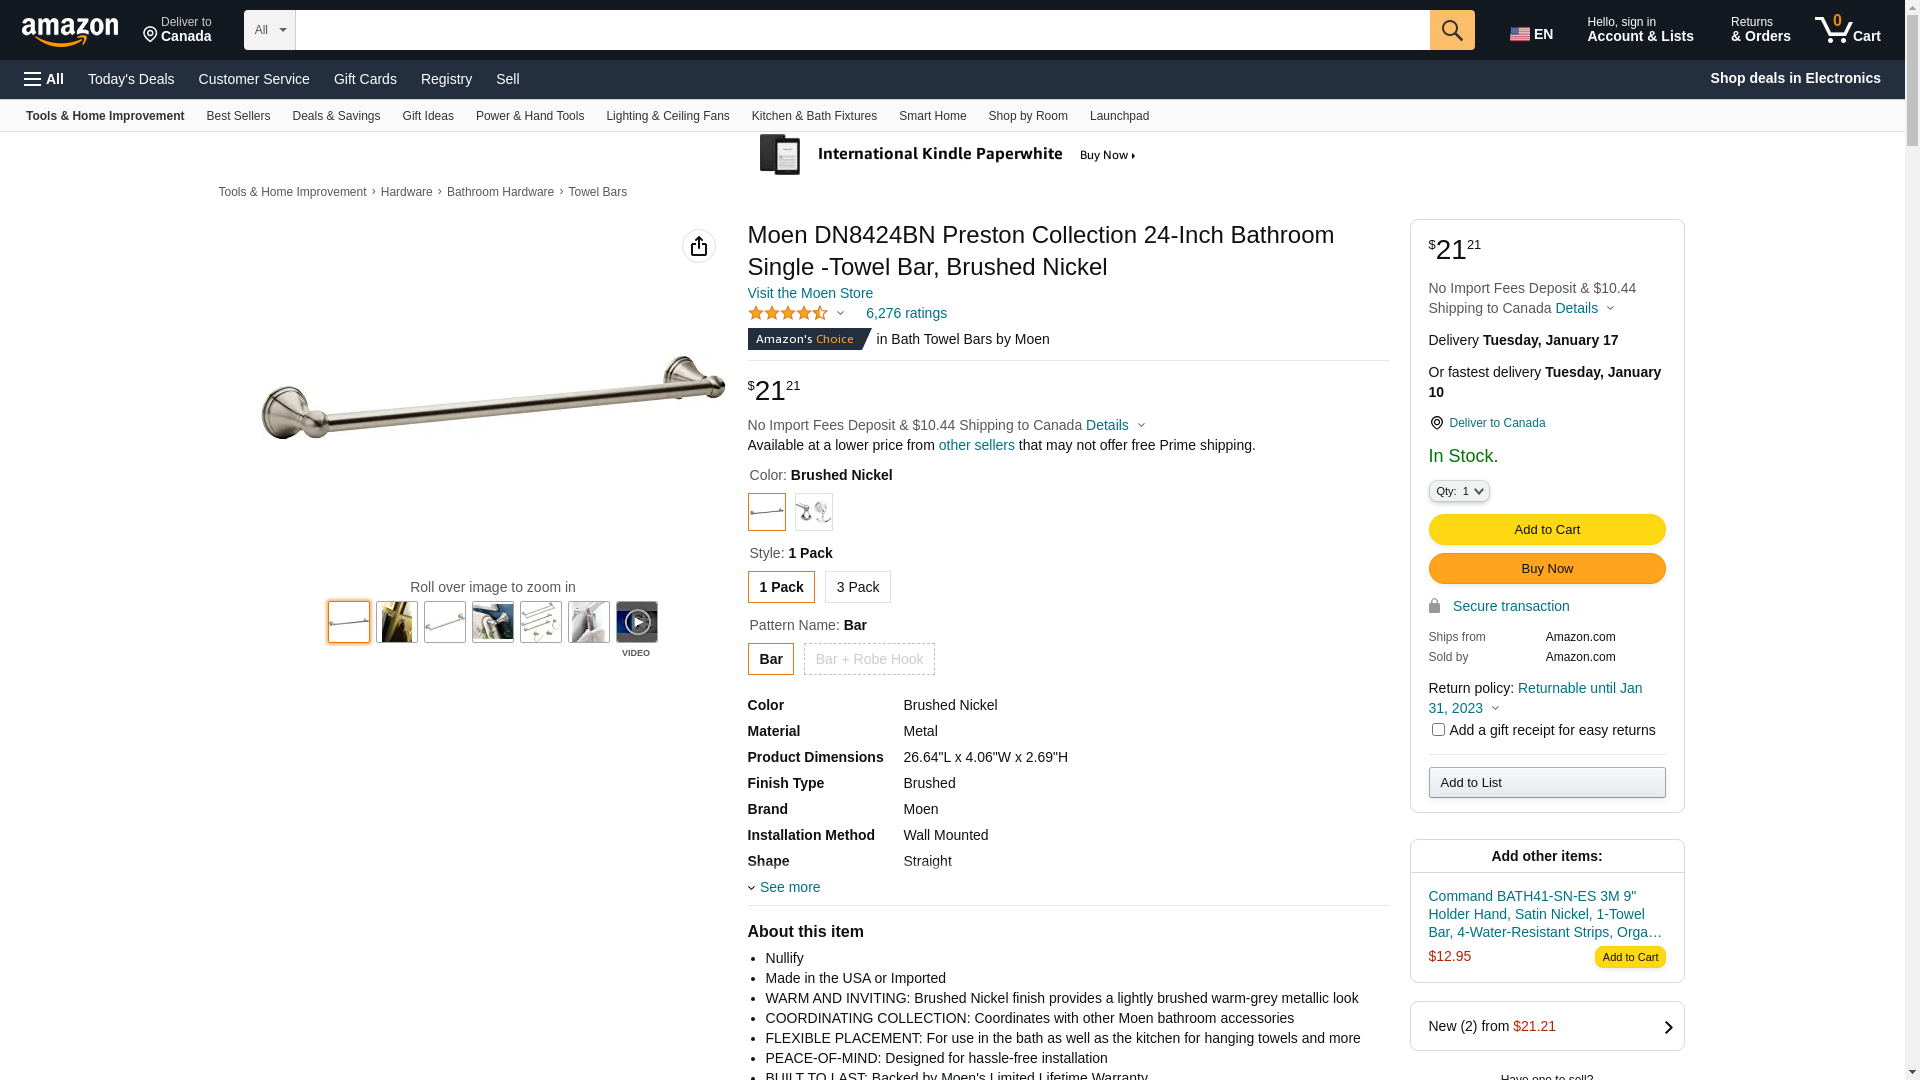Select the 3 Pack style option

point(857,587)
